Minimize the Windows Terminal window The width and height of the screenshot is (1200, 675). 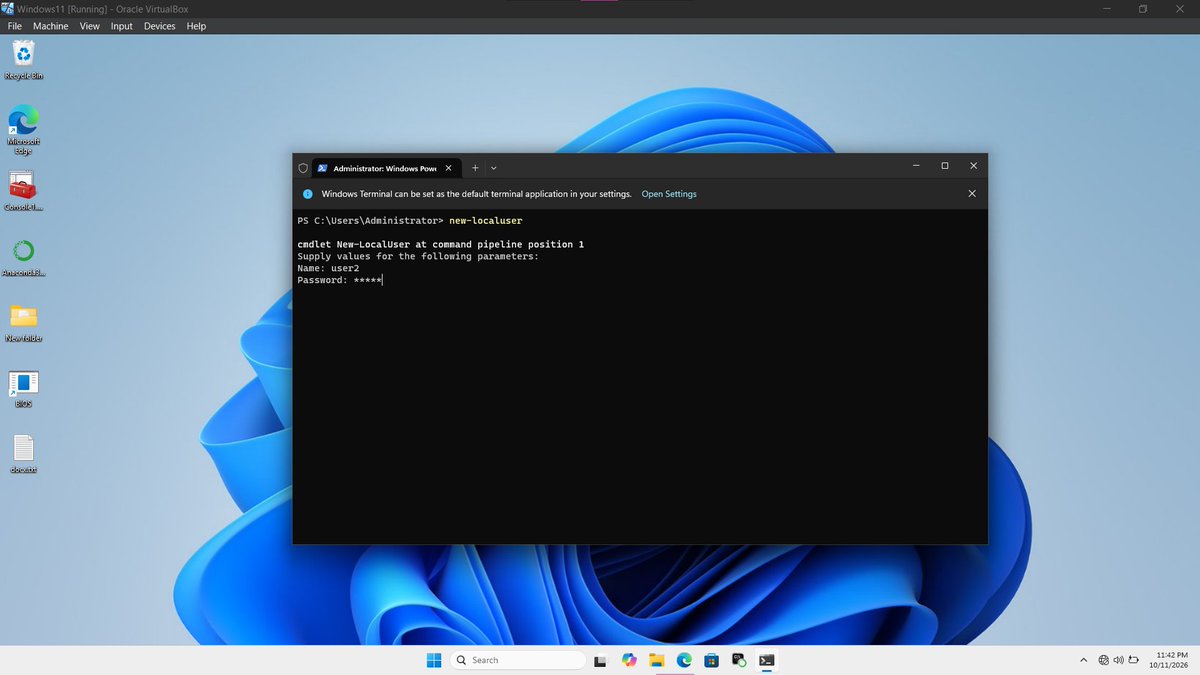click(x=915, y=166)
